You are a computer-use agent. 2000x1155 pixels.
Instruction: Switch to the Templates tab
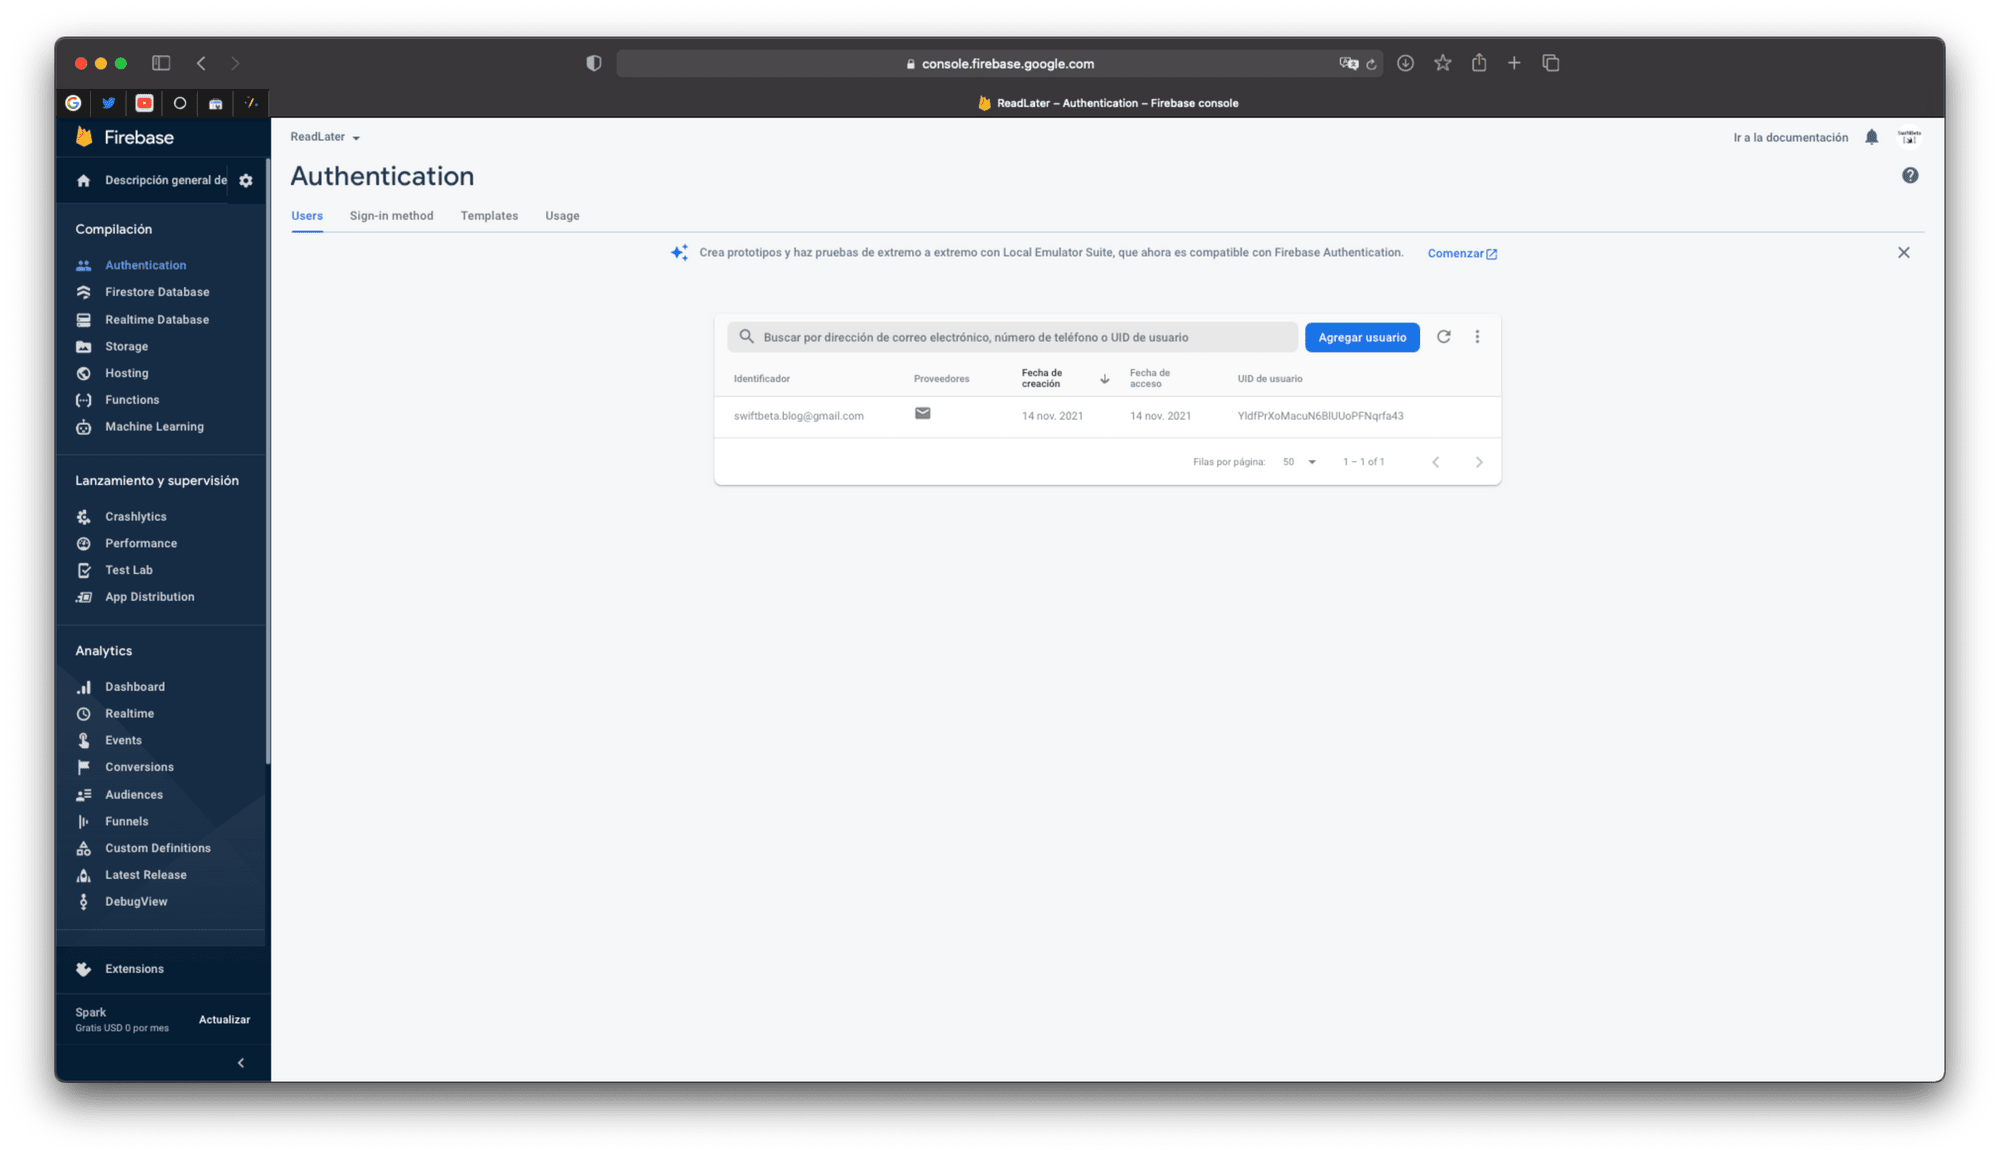pyautogui.click(x=488, y=216)
